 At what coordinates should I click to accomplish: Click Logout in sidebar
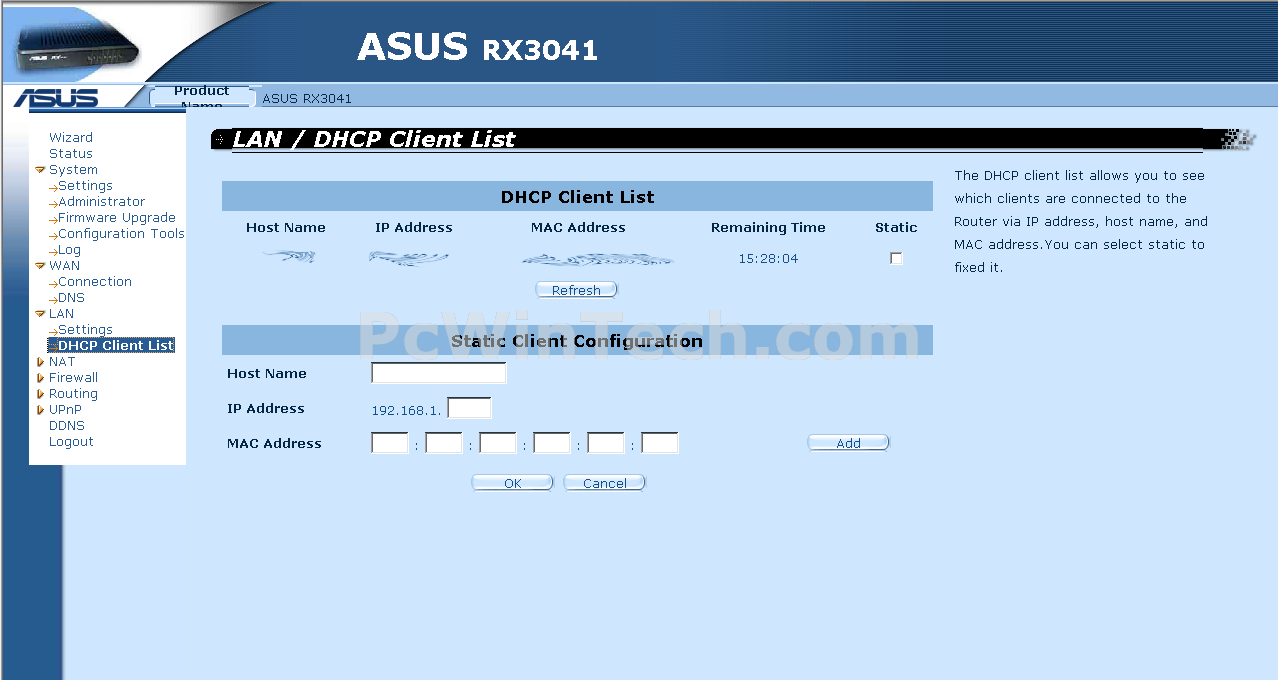pyautogui.click(x=71, y=442)
